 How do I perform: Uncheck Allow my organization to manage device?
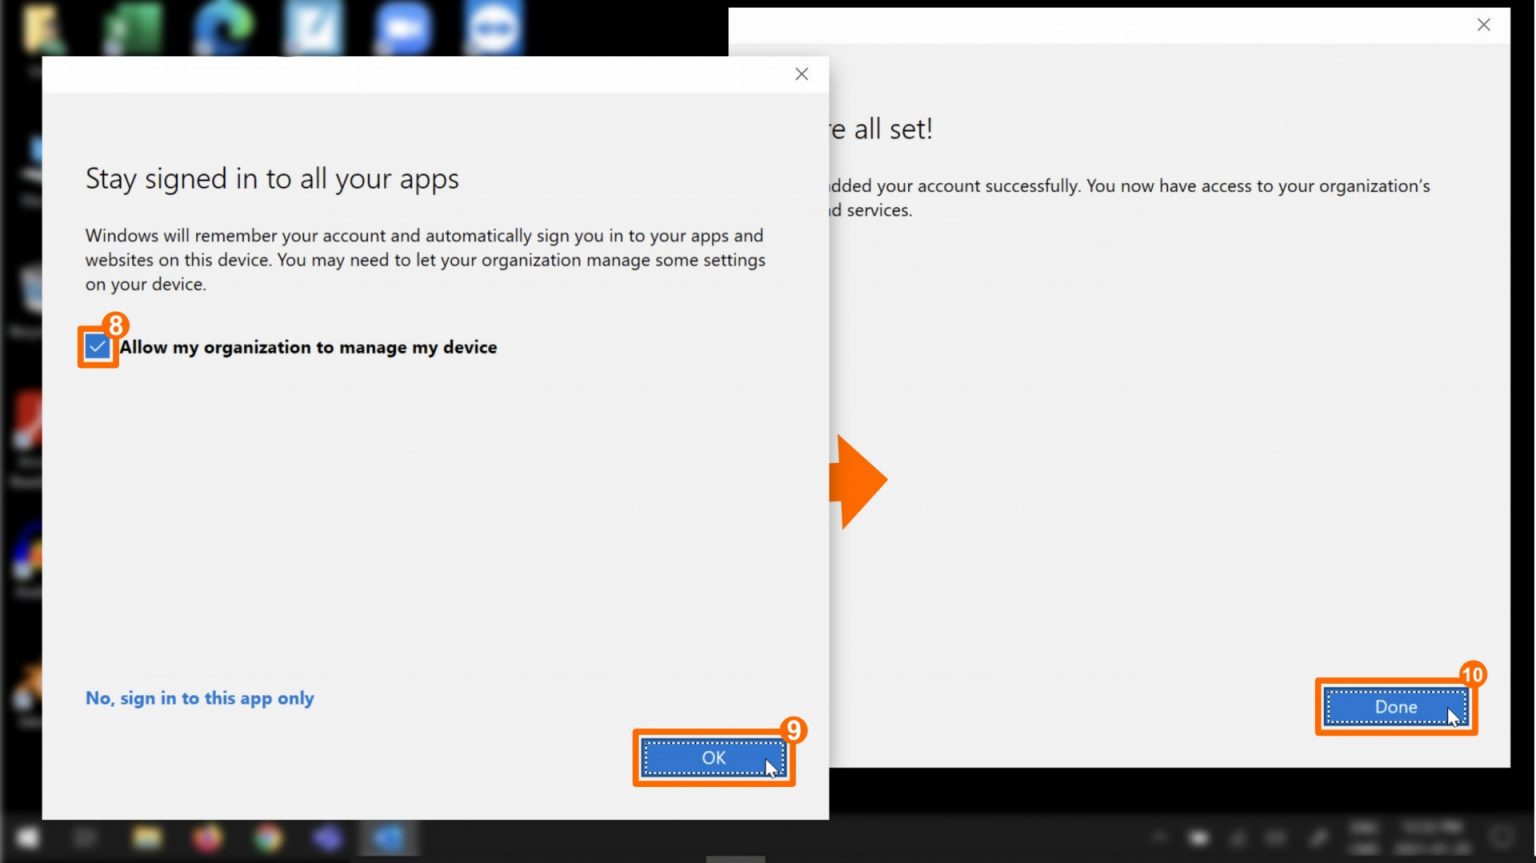coord(97,347)
